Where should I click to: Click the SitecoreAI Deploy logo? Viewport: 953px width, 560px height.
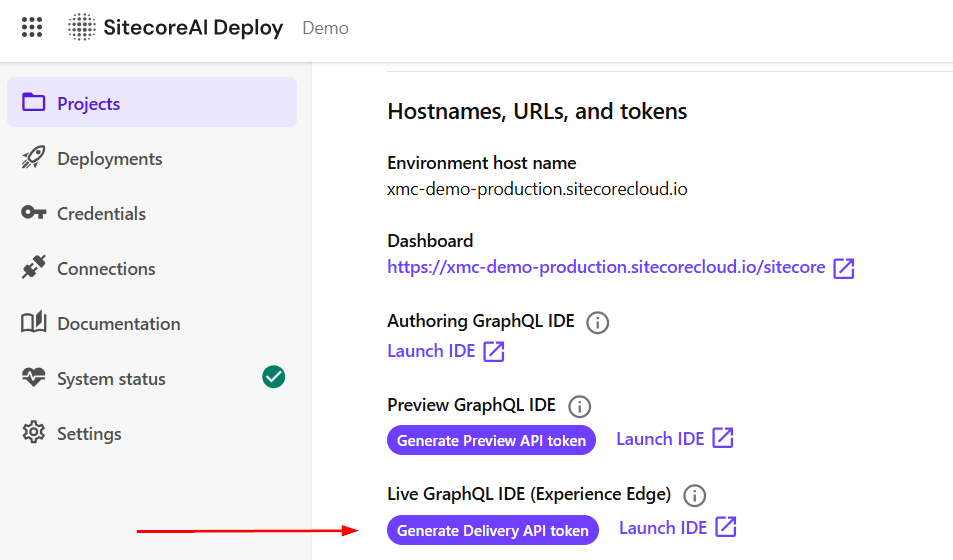coord(81,27)
